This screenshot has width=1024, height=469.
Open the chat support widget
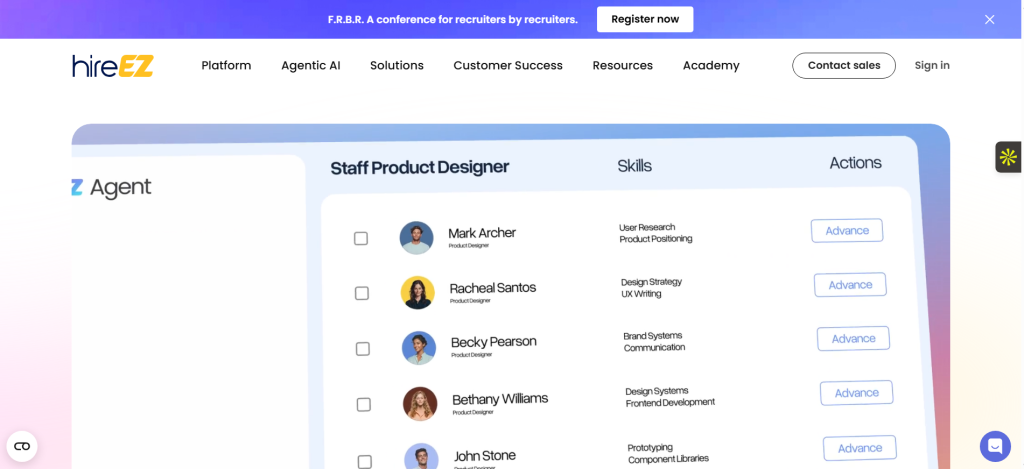[x=995, y=446]
